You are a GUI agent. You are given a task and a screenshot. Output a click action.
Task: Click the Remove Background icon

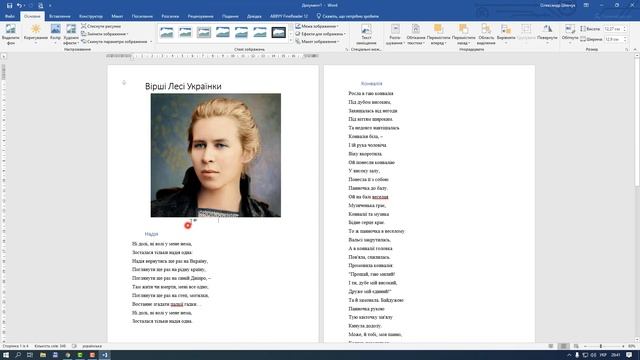tap(11, 29)
